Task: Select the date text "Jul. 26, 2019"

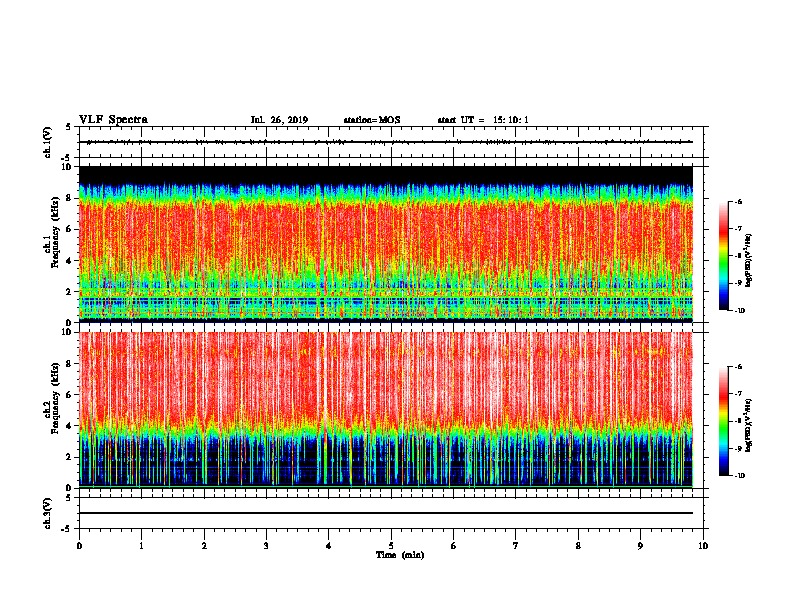Action: pos(279,120)
